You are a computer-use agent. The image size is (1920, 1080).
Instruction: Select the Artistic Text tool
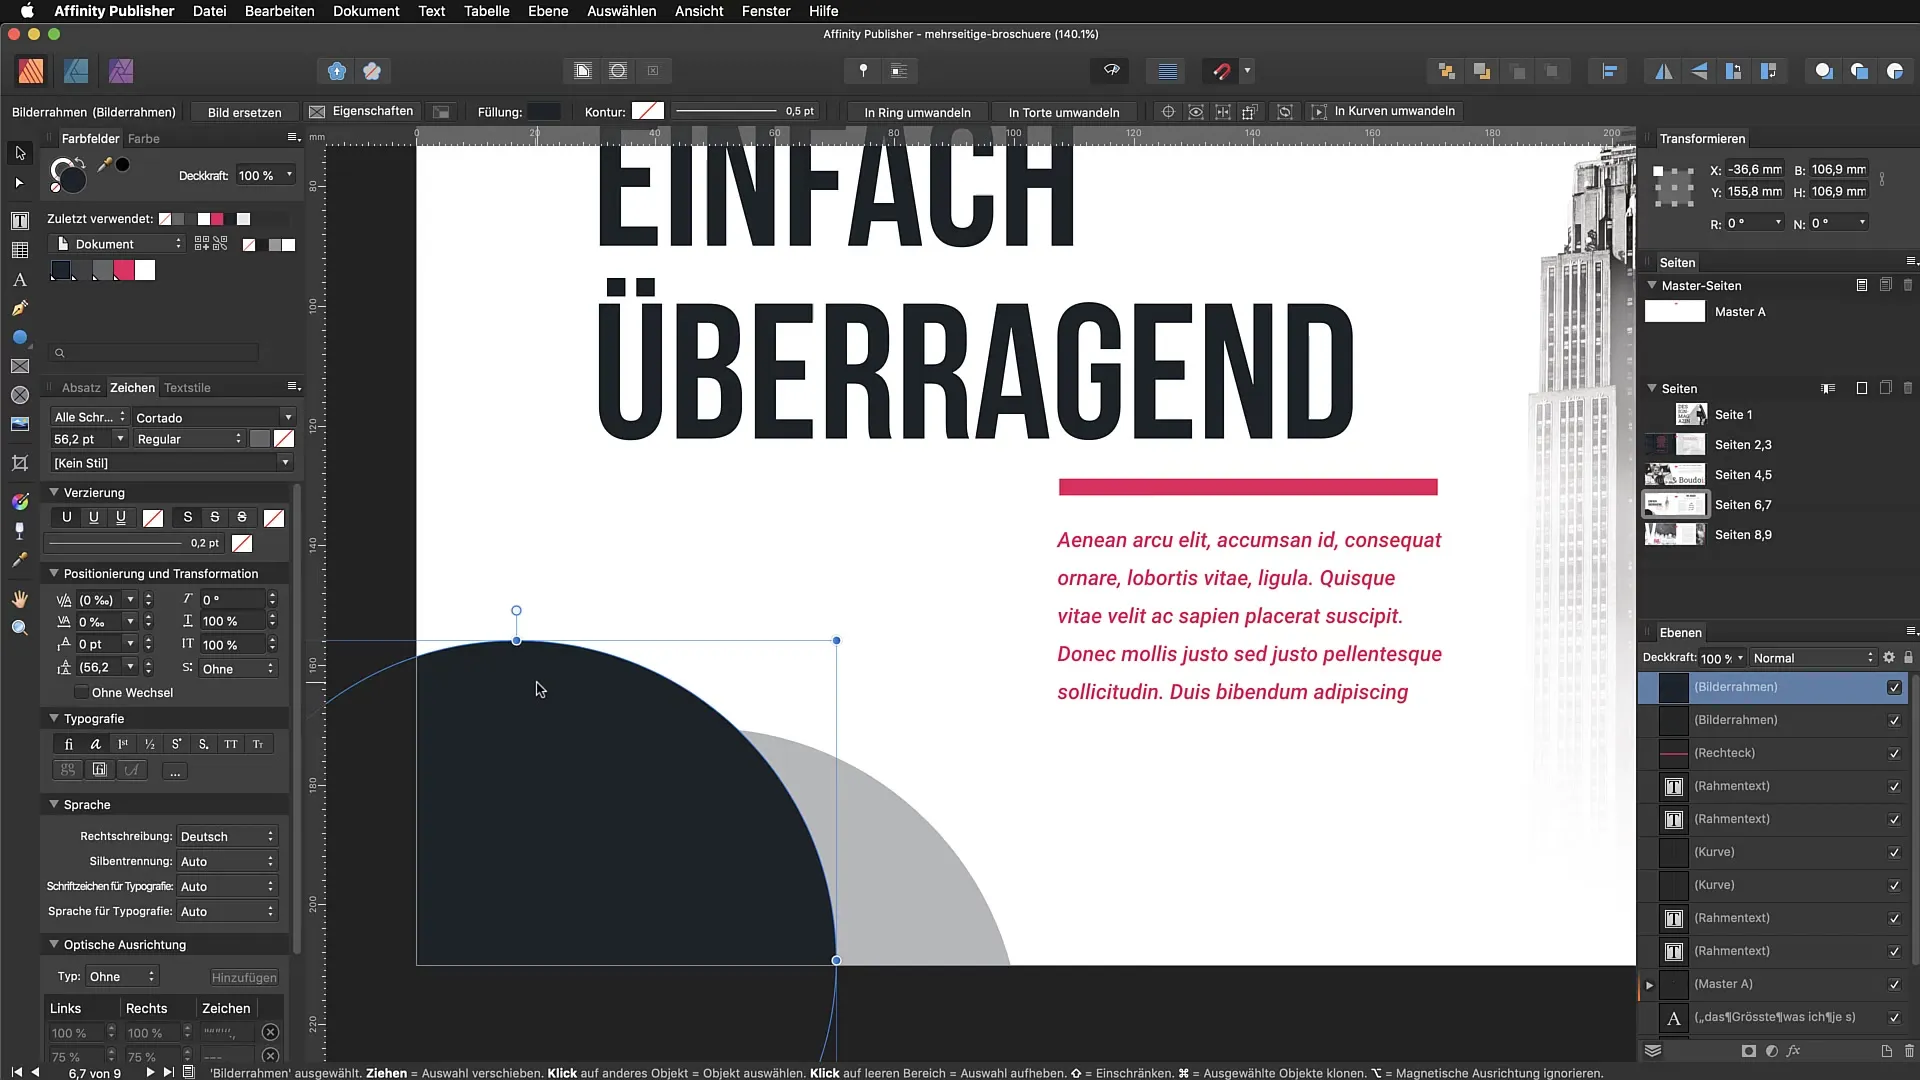click(19, 280)
